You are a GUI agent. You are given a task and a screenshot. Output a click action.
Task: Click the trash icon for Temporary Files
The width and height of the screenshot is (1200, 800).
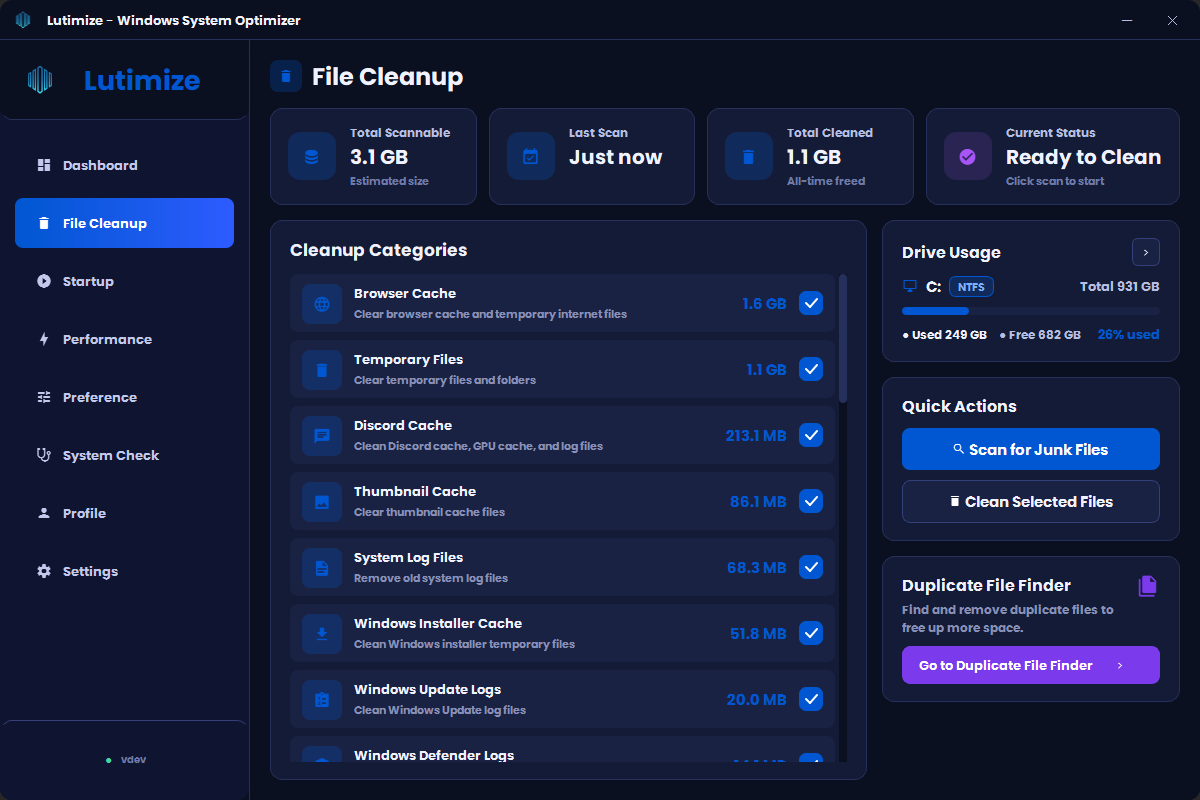pos(322,370)
